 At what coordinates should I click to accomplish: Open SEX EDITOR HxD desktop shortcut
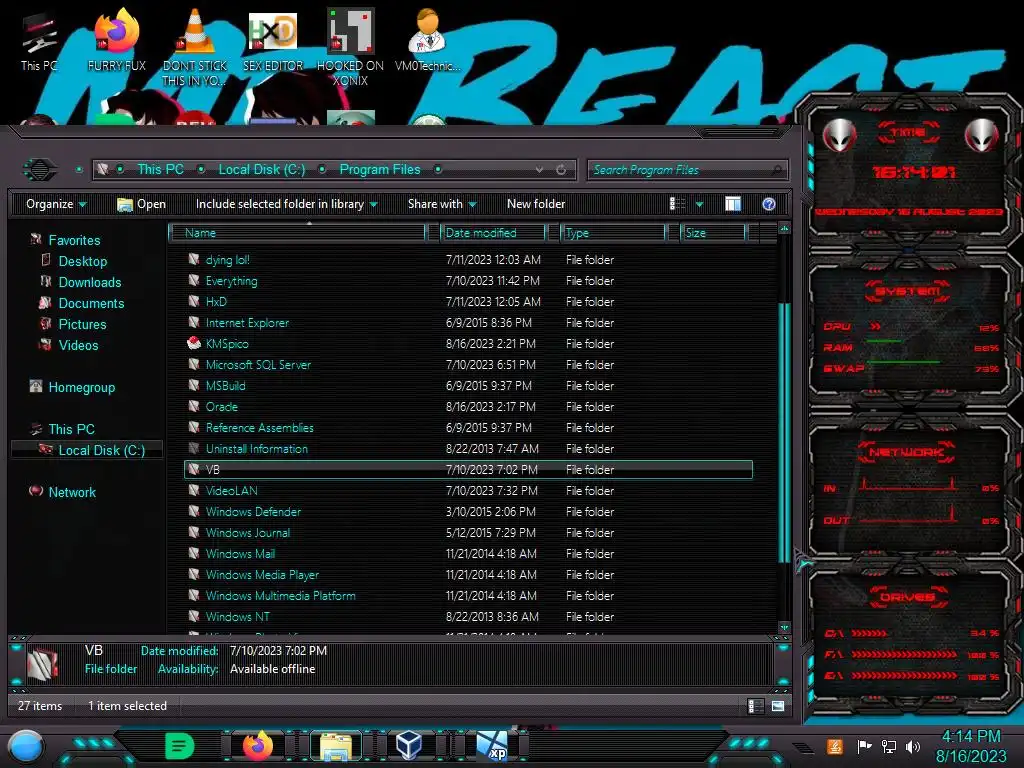(x=273, y=40)
